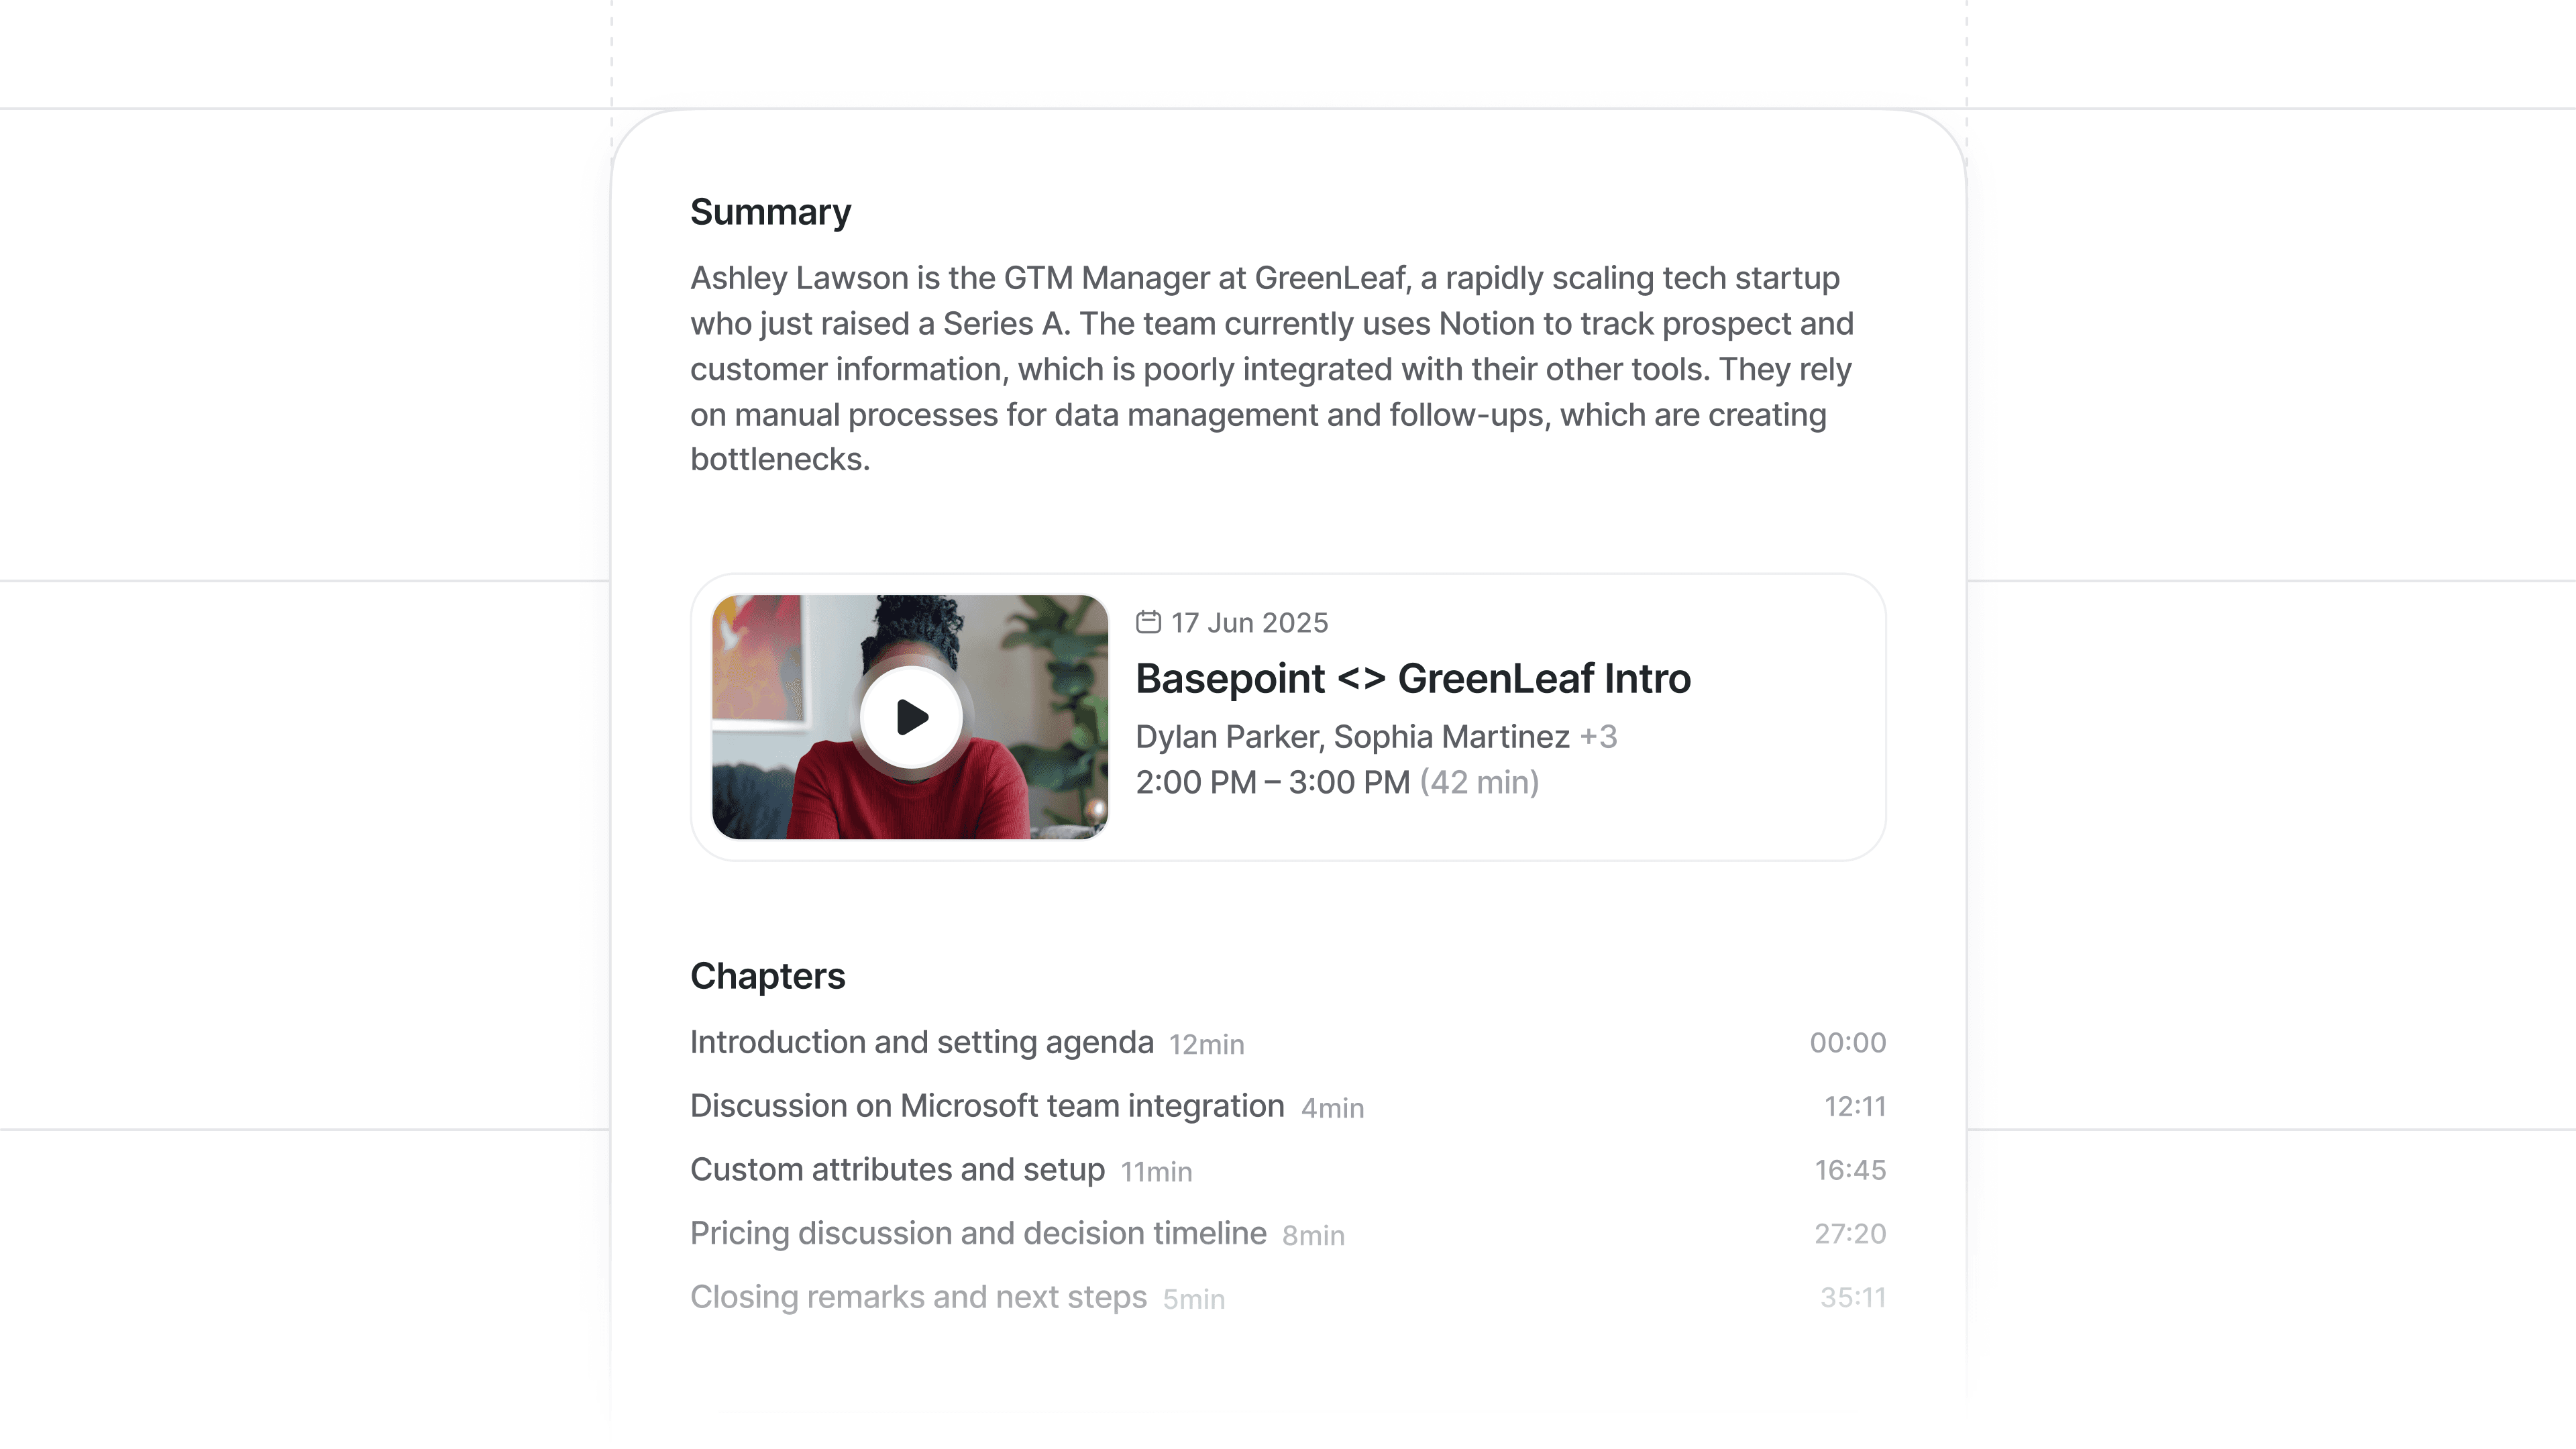
Task: Select Sophia Martinez participant name
Action: click(x=1451, y=736)
